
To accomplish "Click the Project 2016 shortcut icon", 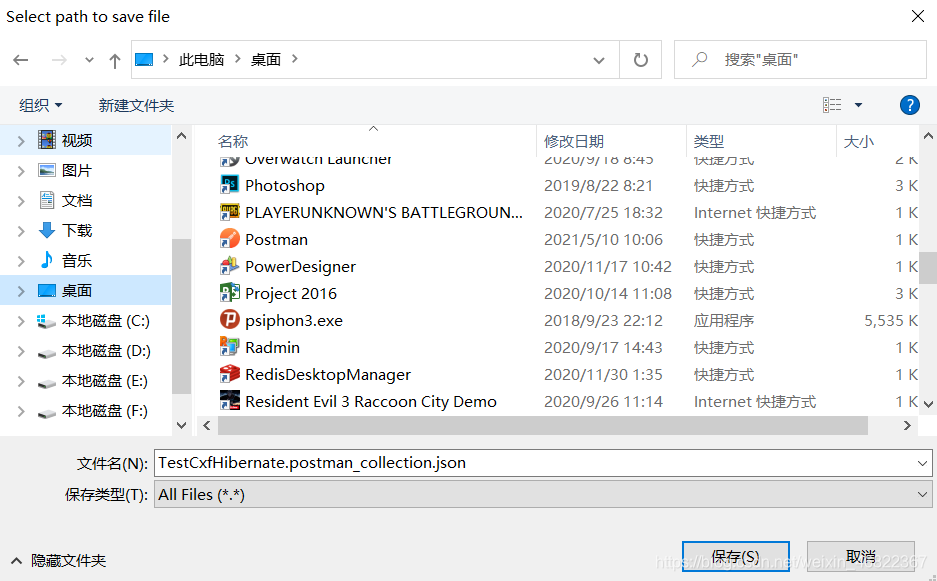I will (x=229, y=293).
